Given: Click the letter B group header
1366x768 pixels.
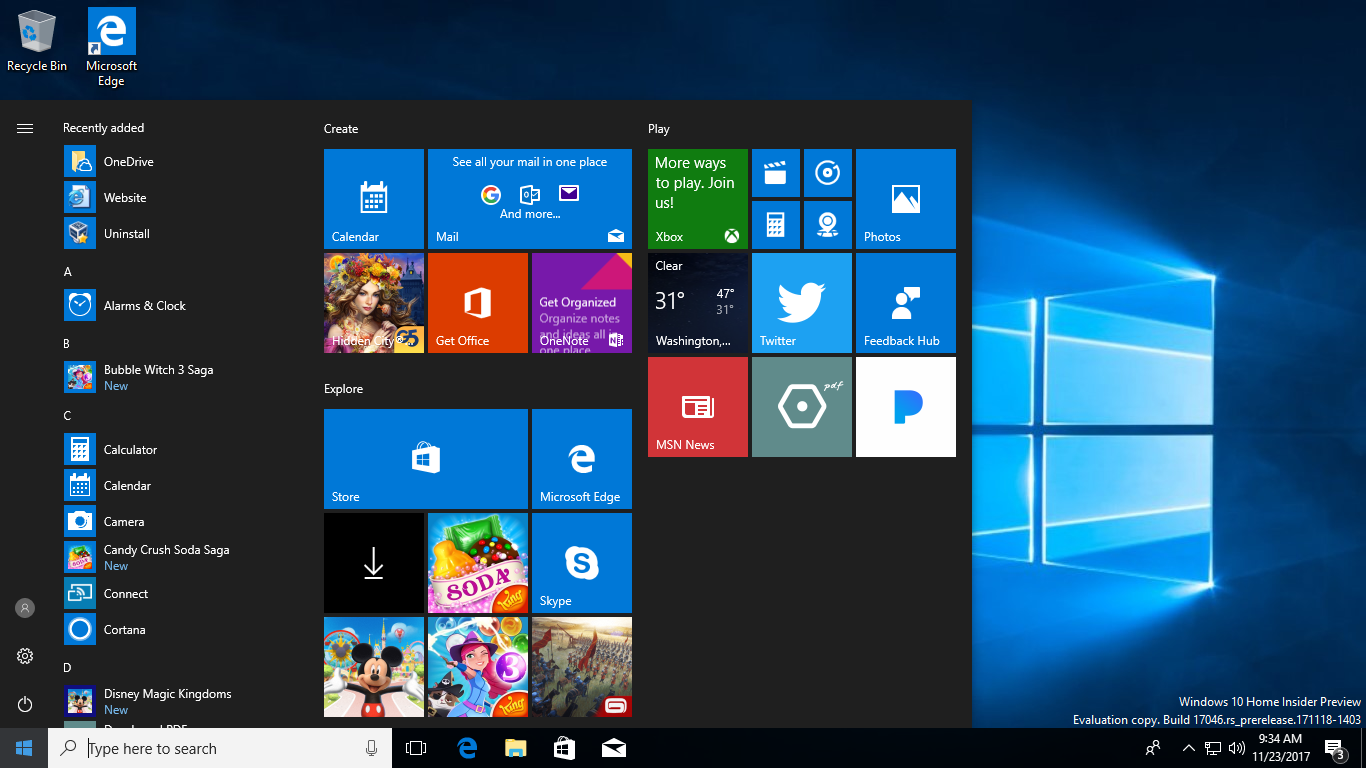Looking at the screenshot, I should [x=67, y=344].
